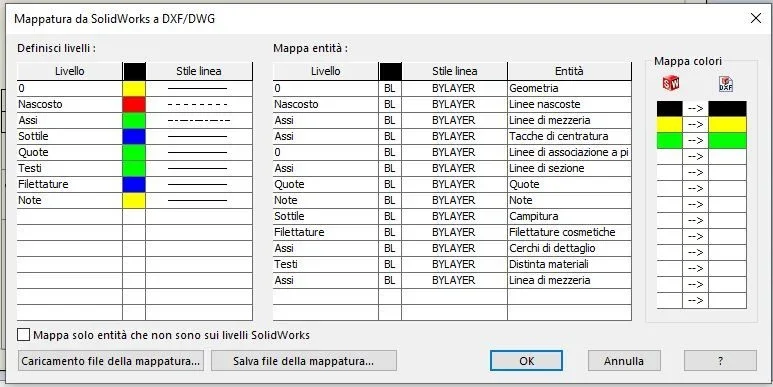Click the 'Nascosto' level name in Definisci livelli

pyautogui.click(x=40, y=105)
